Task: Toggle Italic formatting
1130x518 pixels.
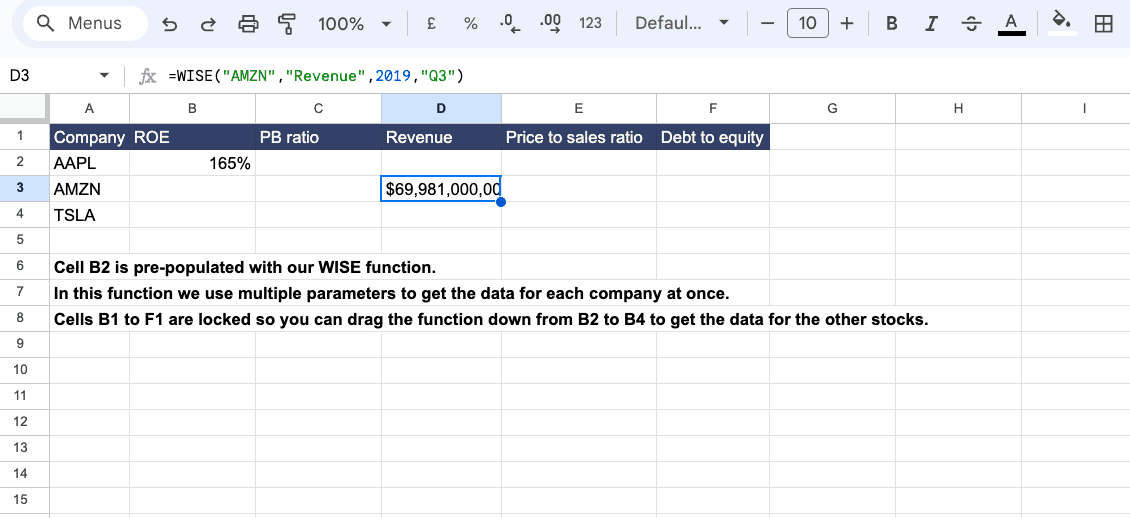Action: tap(930, 24)
